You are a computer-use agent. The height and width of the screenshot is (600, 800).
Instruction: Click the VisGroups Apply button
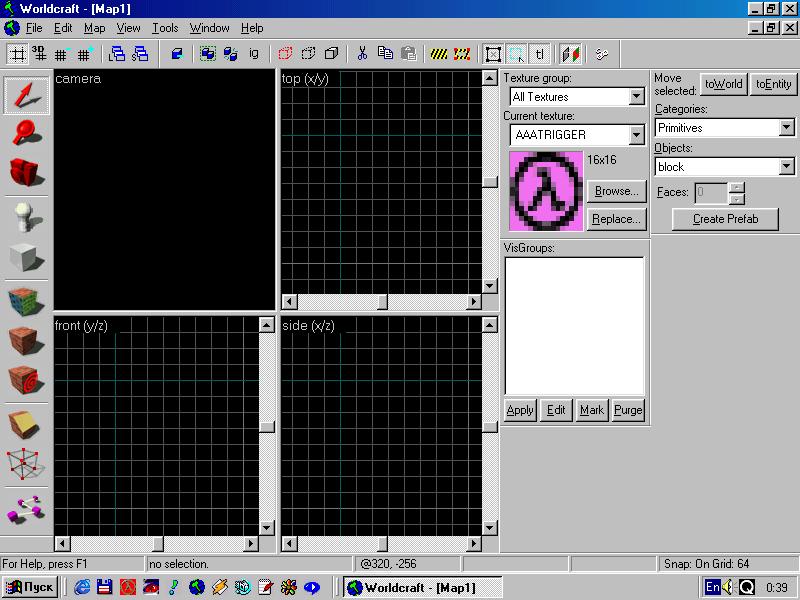(520, 410)
